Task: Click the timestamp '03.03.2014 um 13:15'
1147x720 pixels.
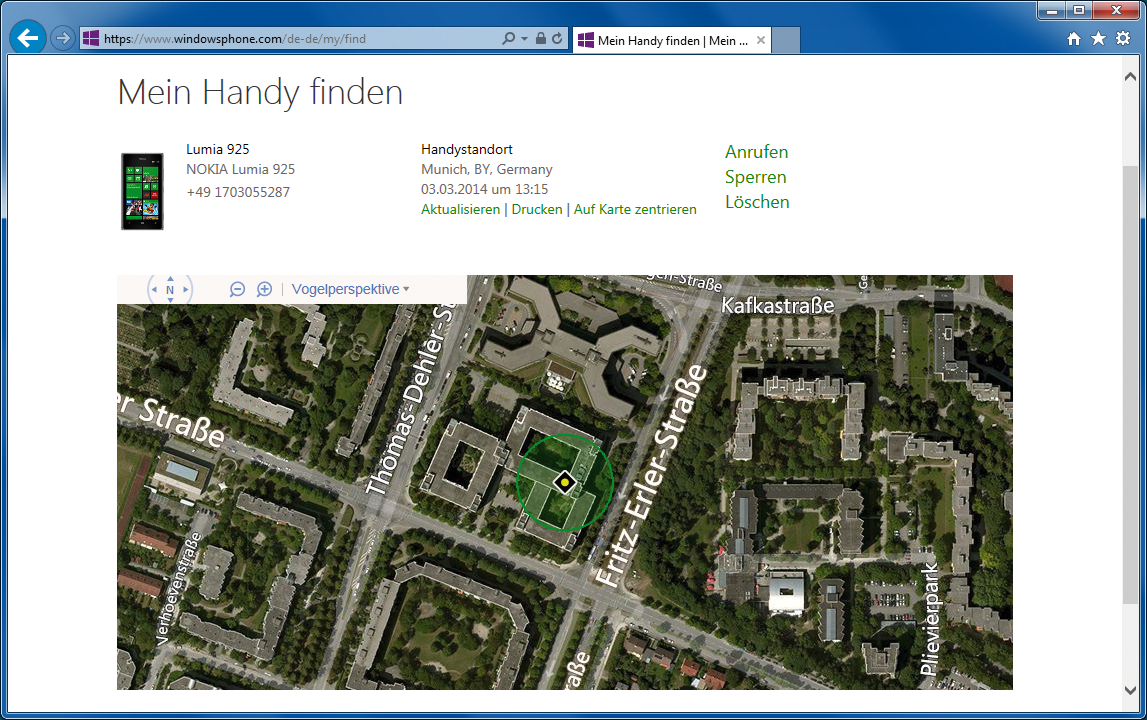Action: (x=484, y=190)
